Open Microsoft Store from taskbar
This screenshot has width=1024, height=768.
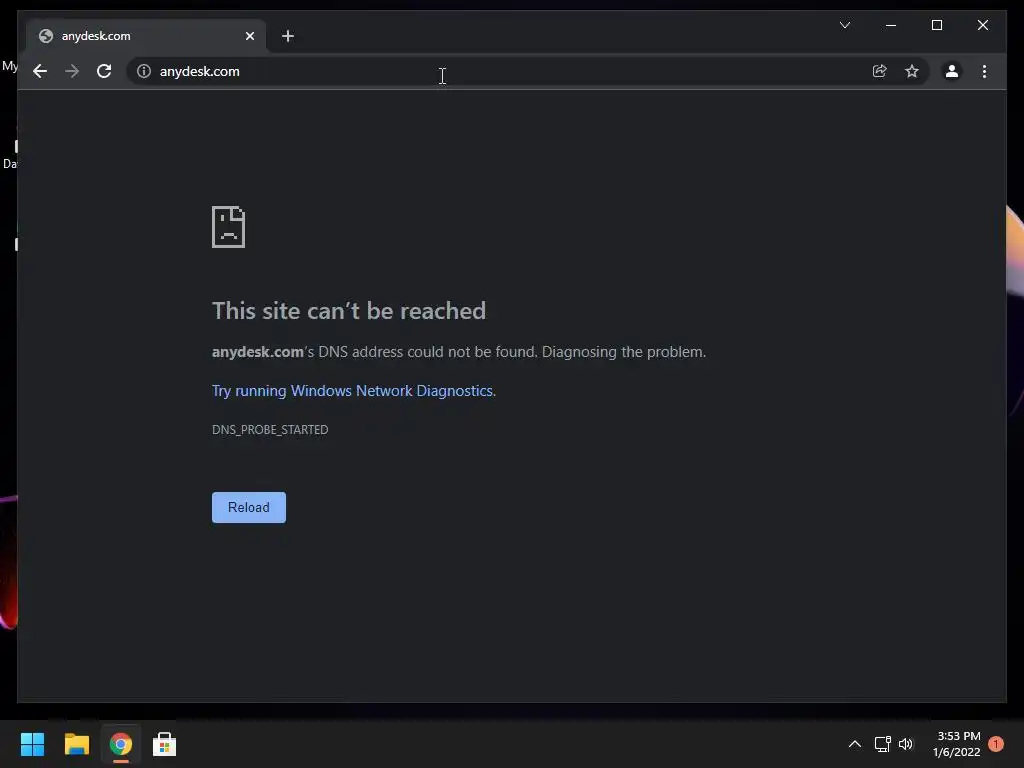pos(165,744)
